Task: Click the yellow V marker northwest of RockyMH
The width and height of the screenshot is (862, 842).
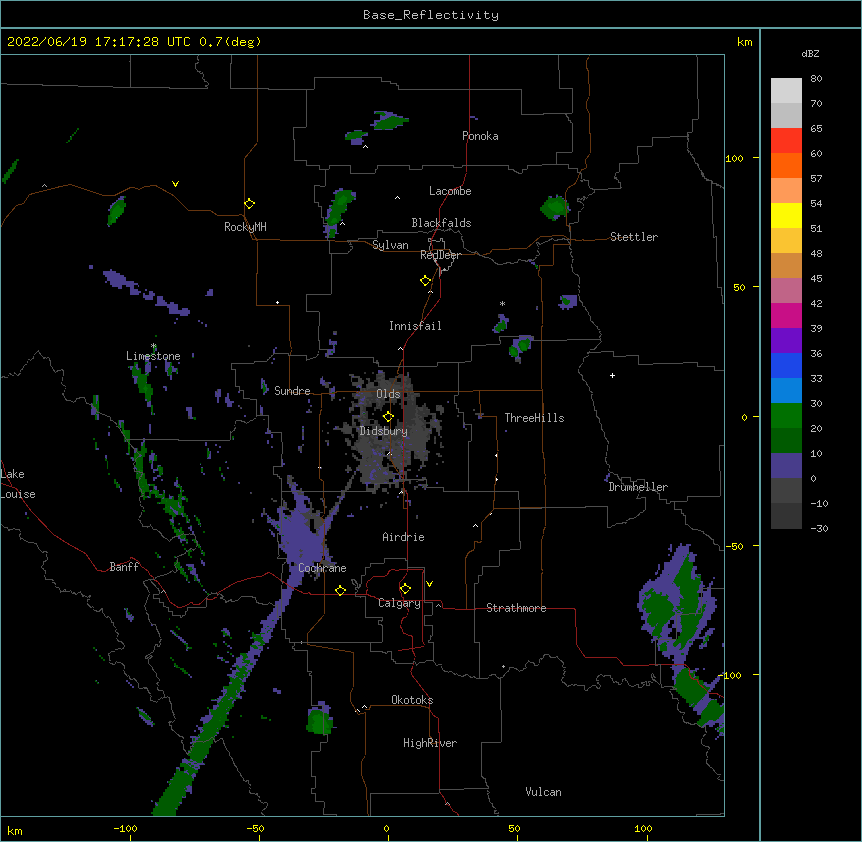Action: click(175, 184)
